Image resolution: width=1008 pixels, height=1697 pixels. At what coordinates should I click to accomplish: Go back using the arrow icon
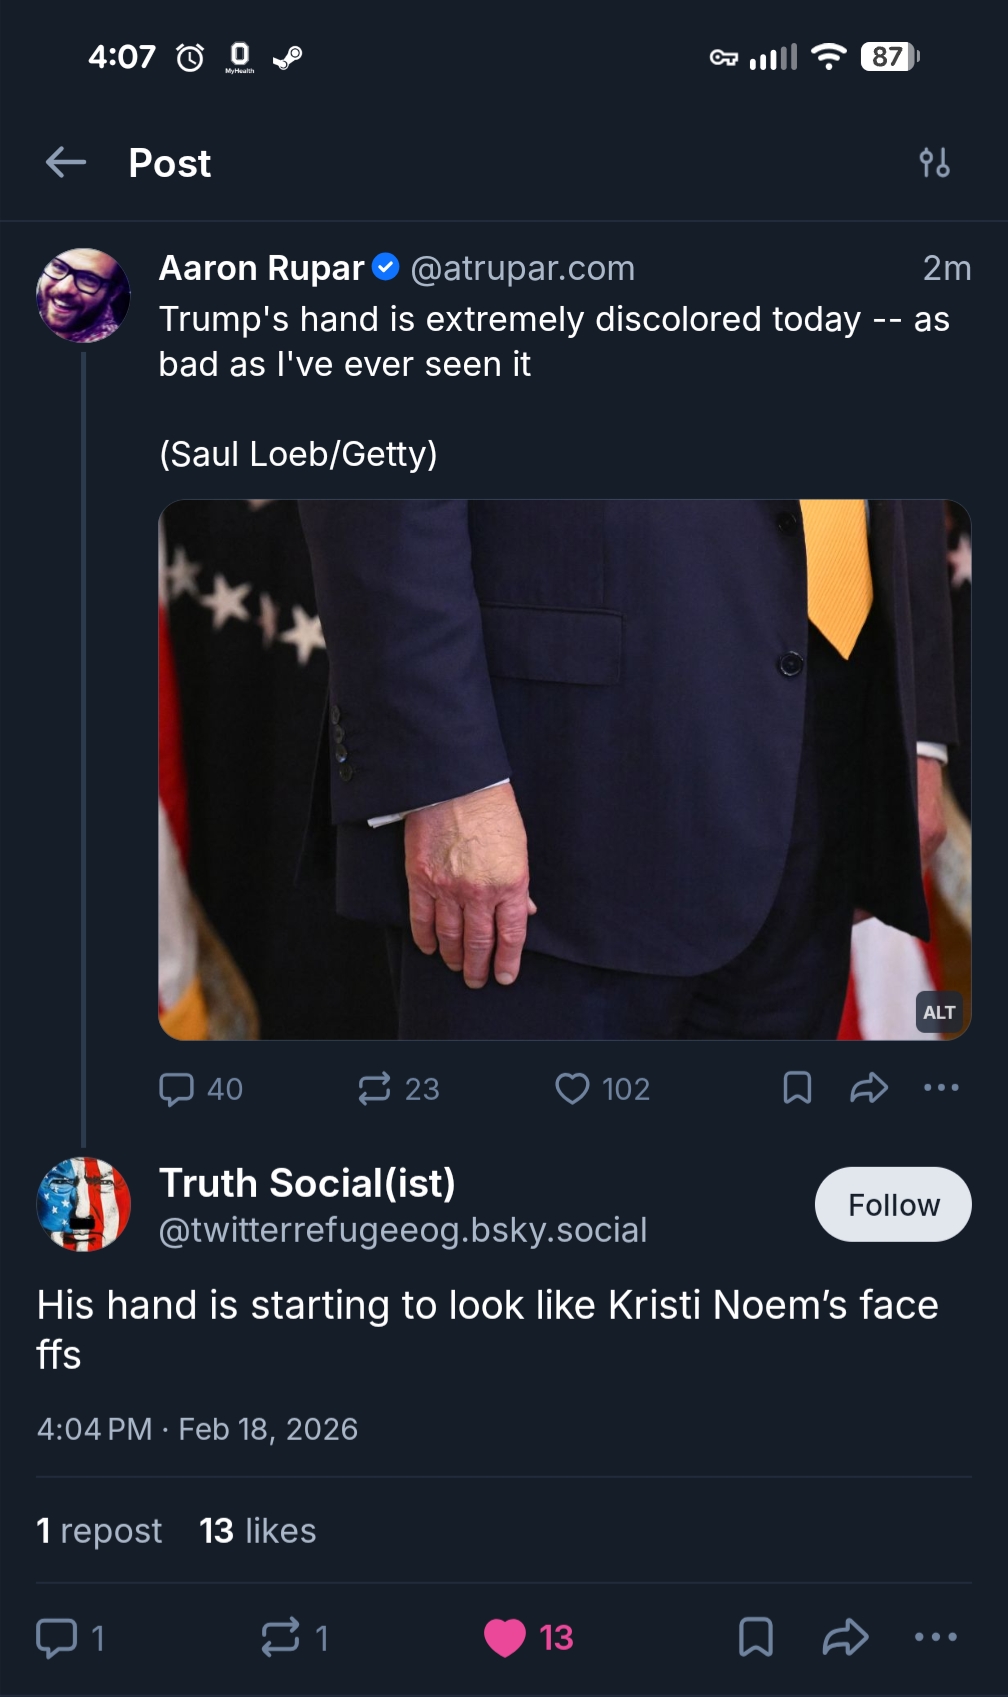click(66, 162)
